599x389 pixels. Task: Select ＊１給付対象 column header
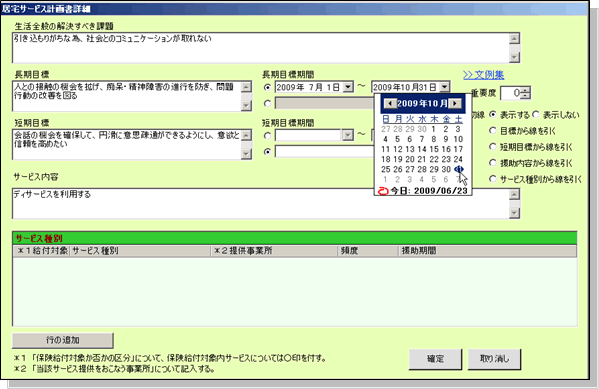click(x=41, y=251)
